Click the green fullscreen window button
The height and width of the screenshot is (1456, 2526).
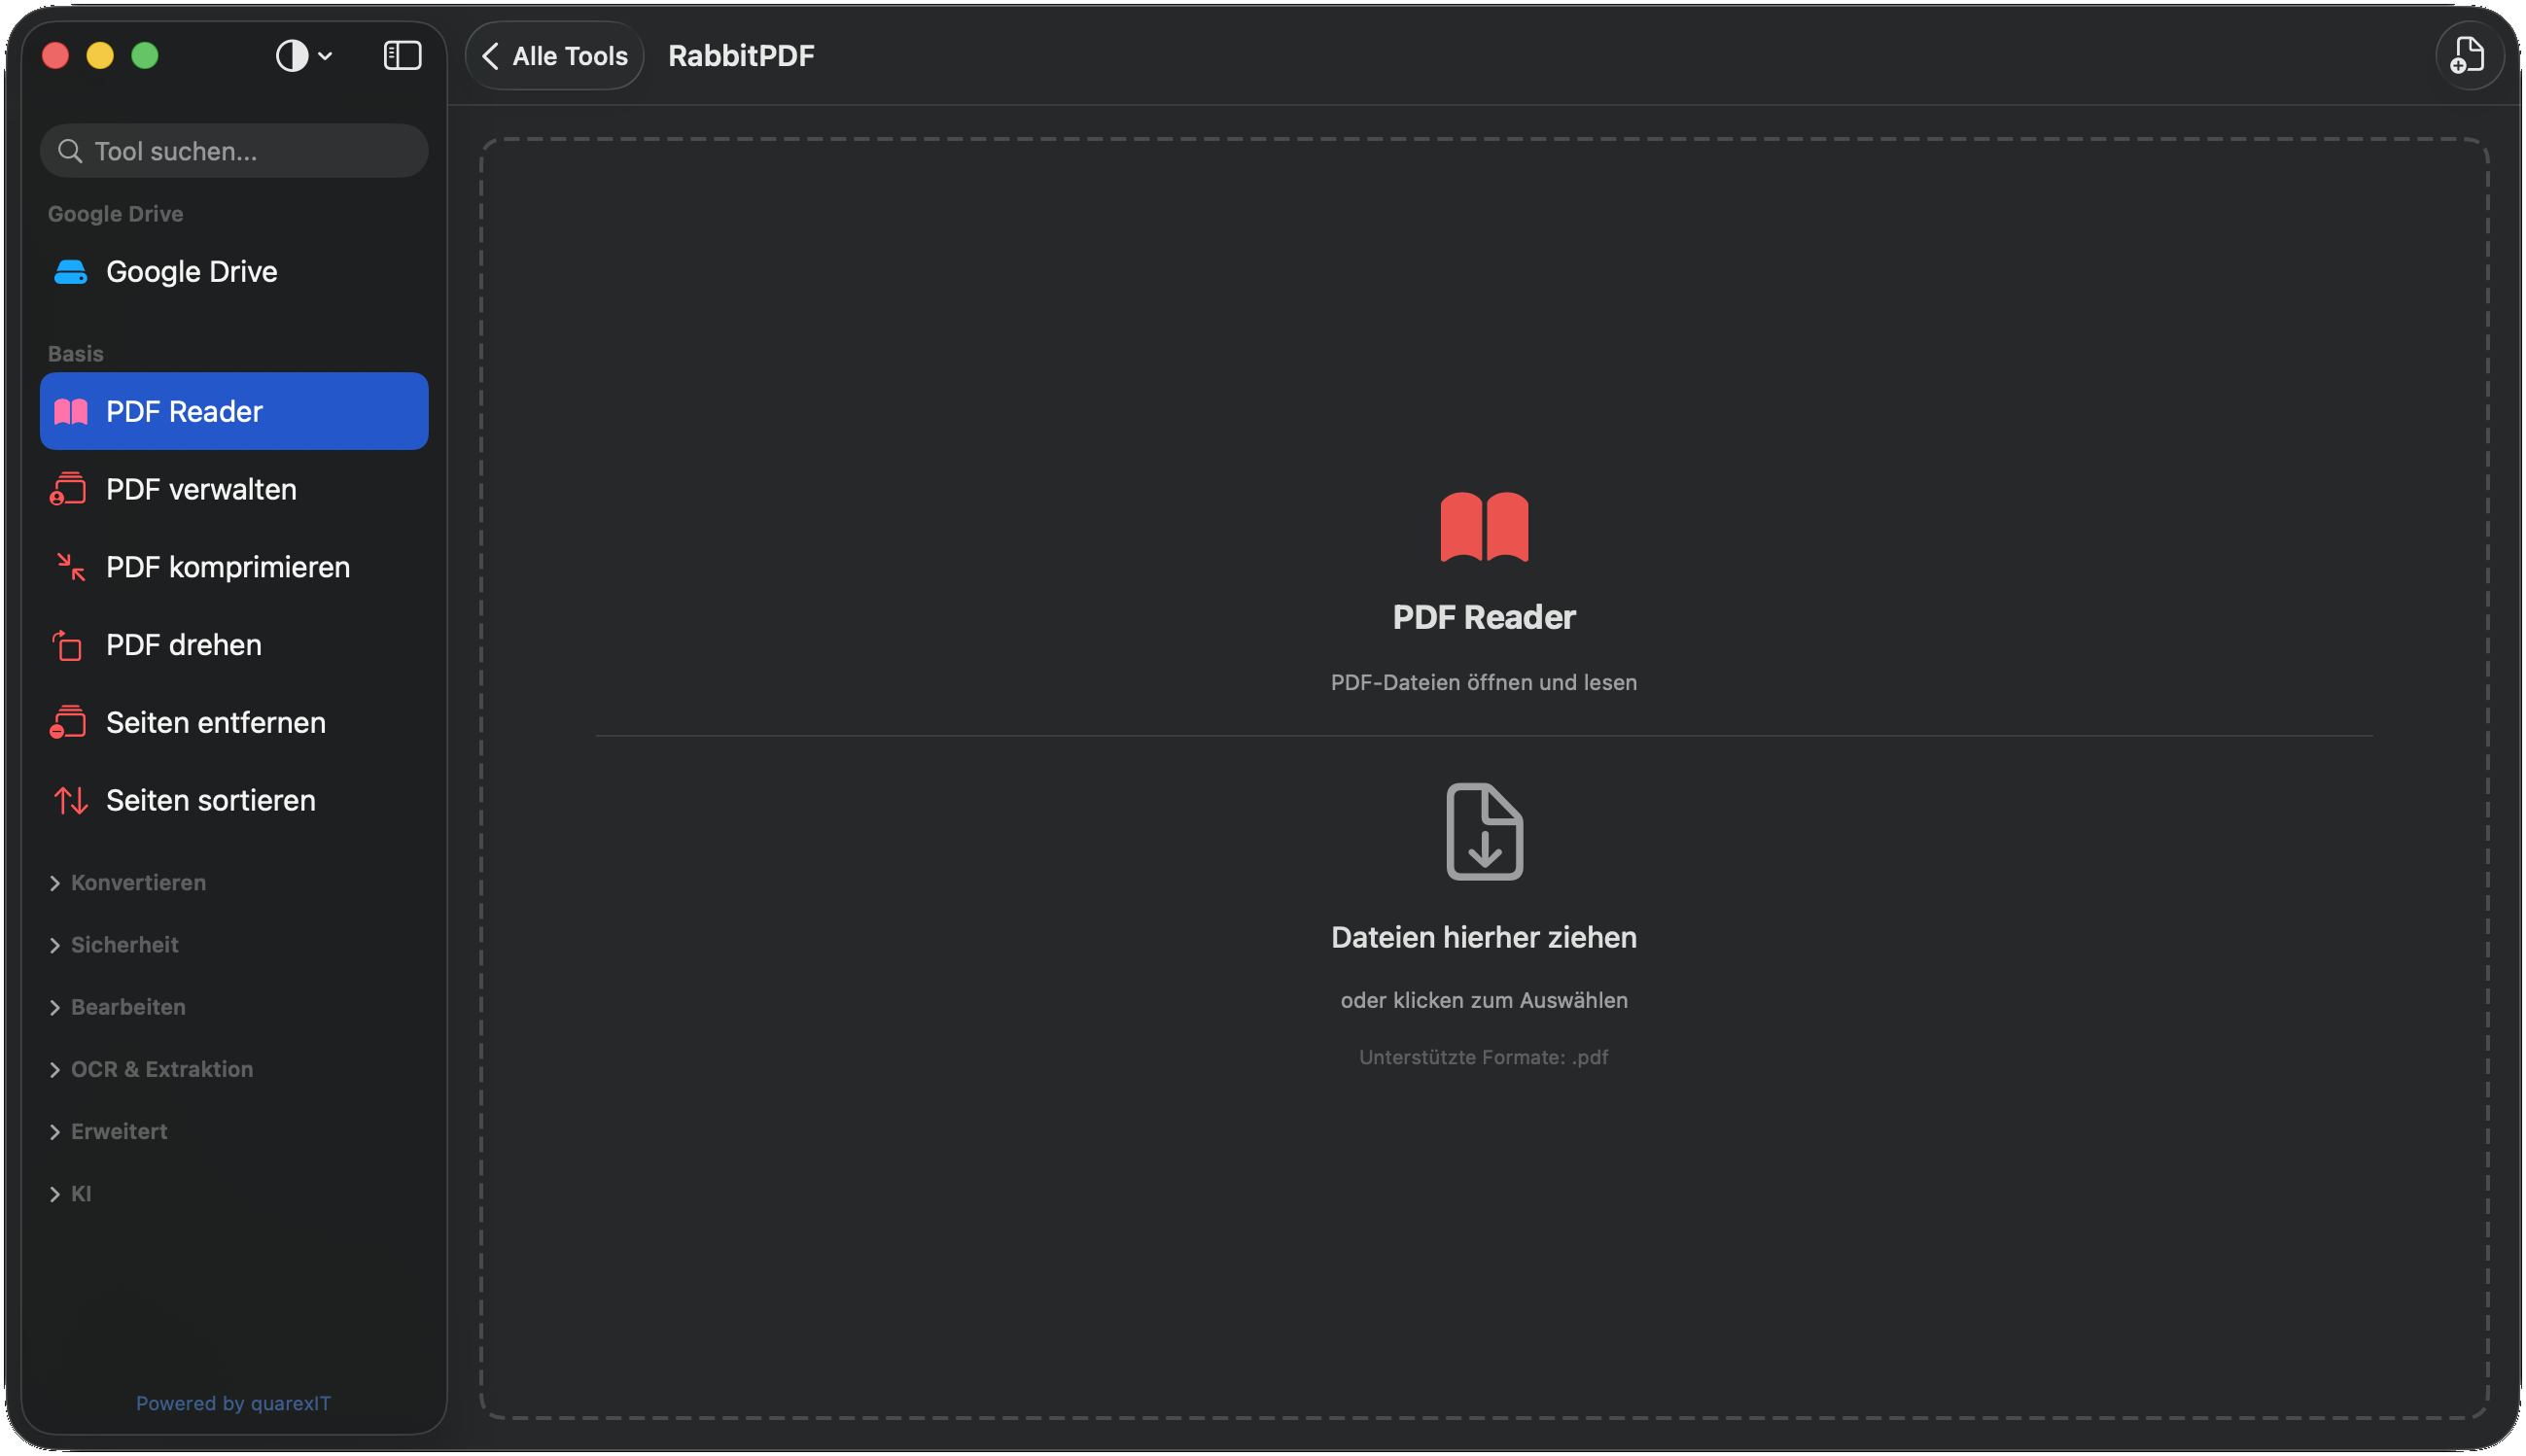[145, 56]
